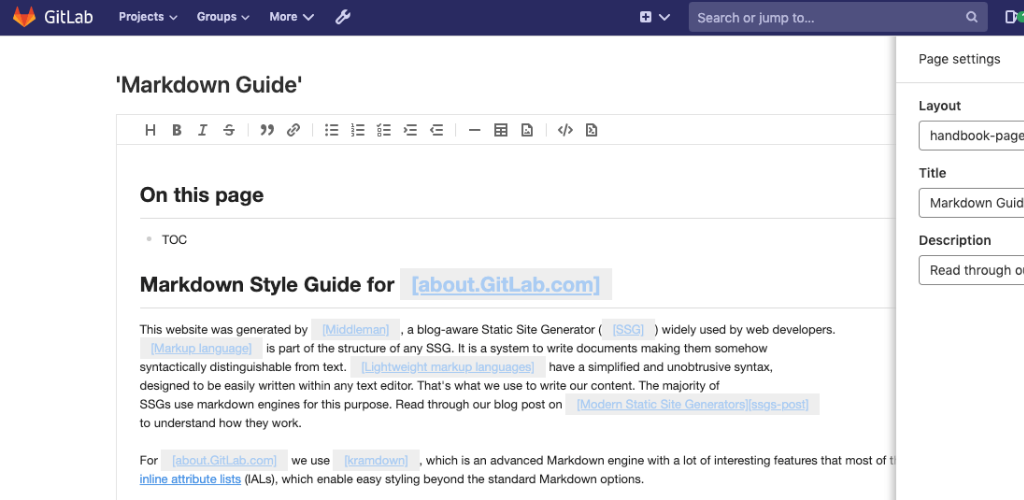Toggle bold formatting
This screenshot has height=500, width=1024.
[176, 130]
